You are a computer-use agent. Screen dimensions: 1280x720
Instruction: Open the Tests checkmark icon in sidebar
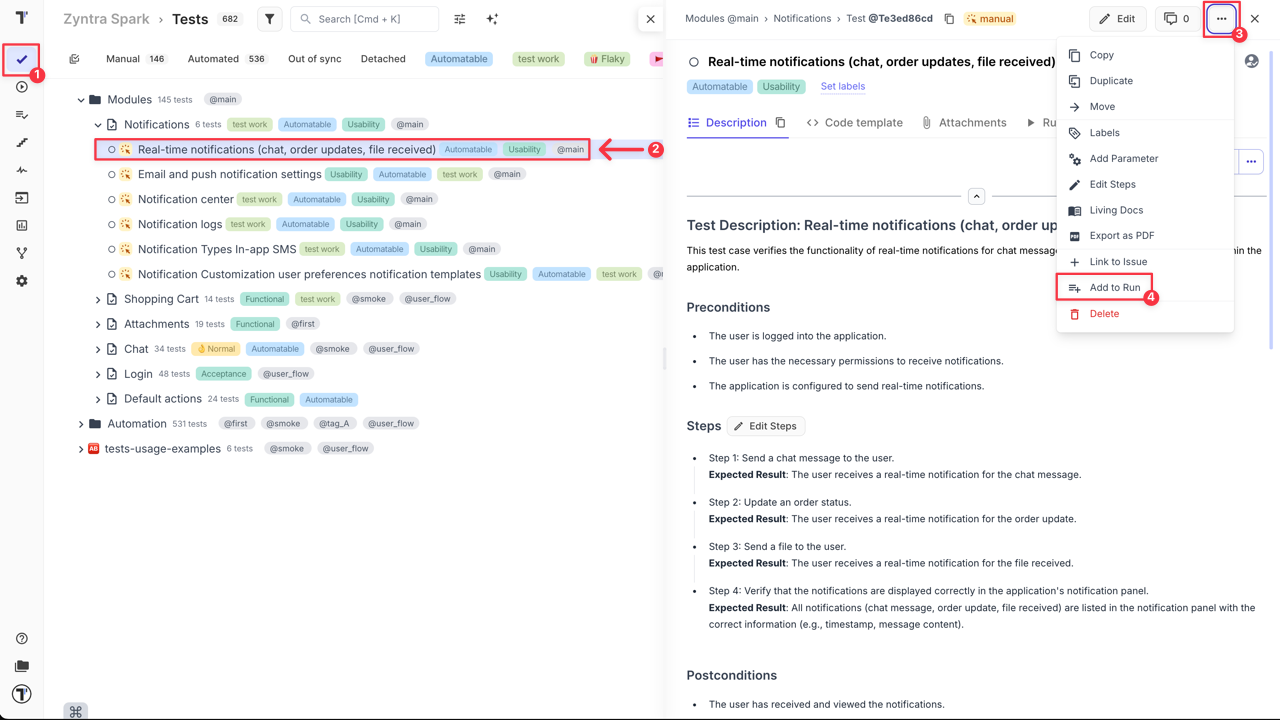point(22,60)
